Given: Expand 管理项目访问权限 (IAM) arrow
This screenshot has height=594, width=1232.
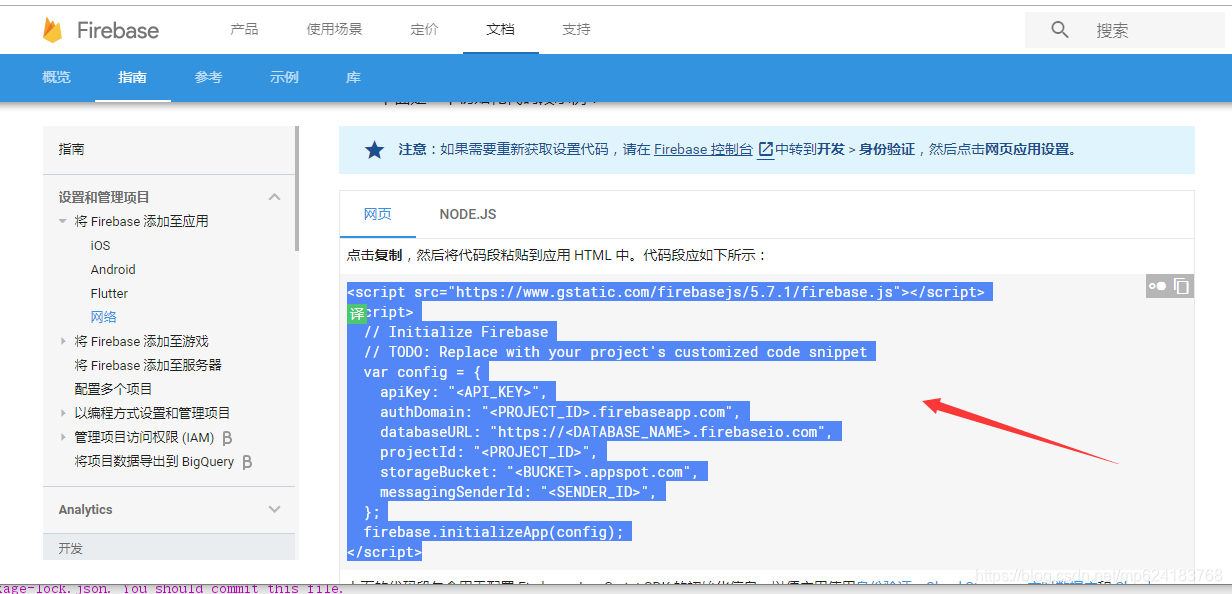Looking at the screenshot, I should click(x=63, y=437).
